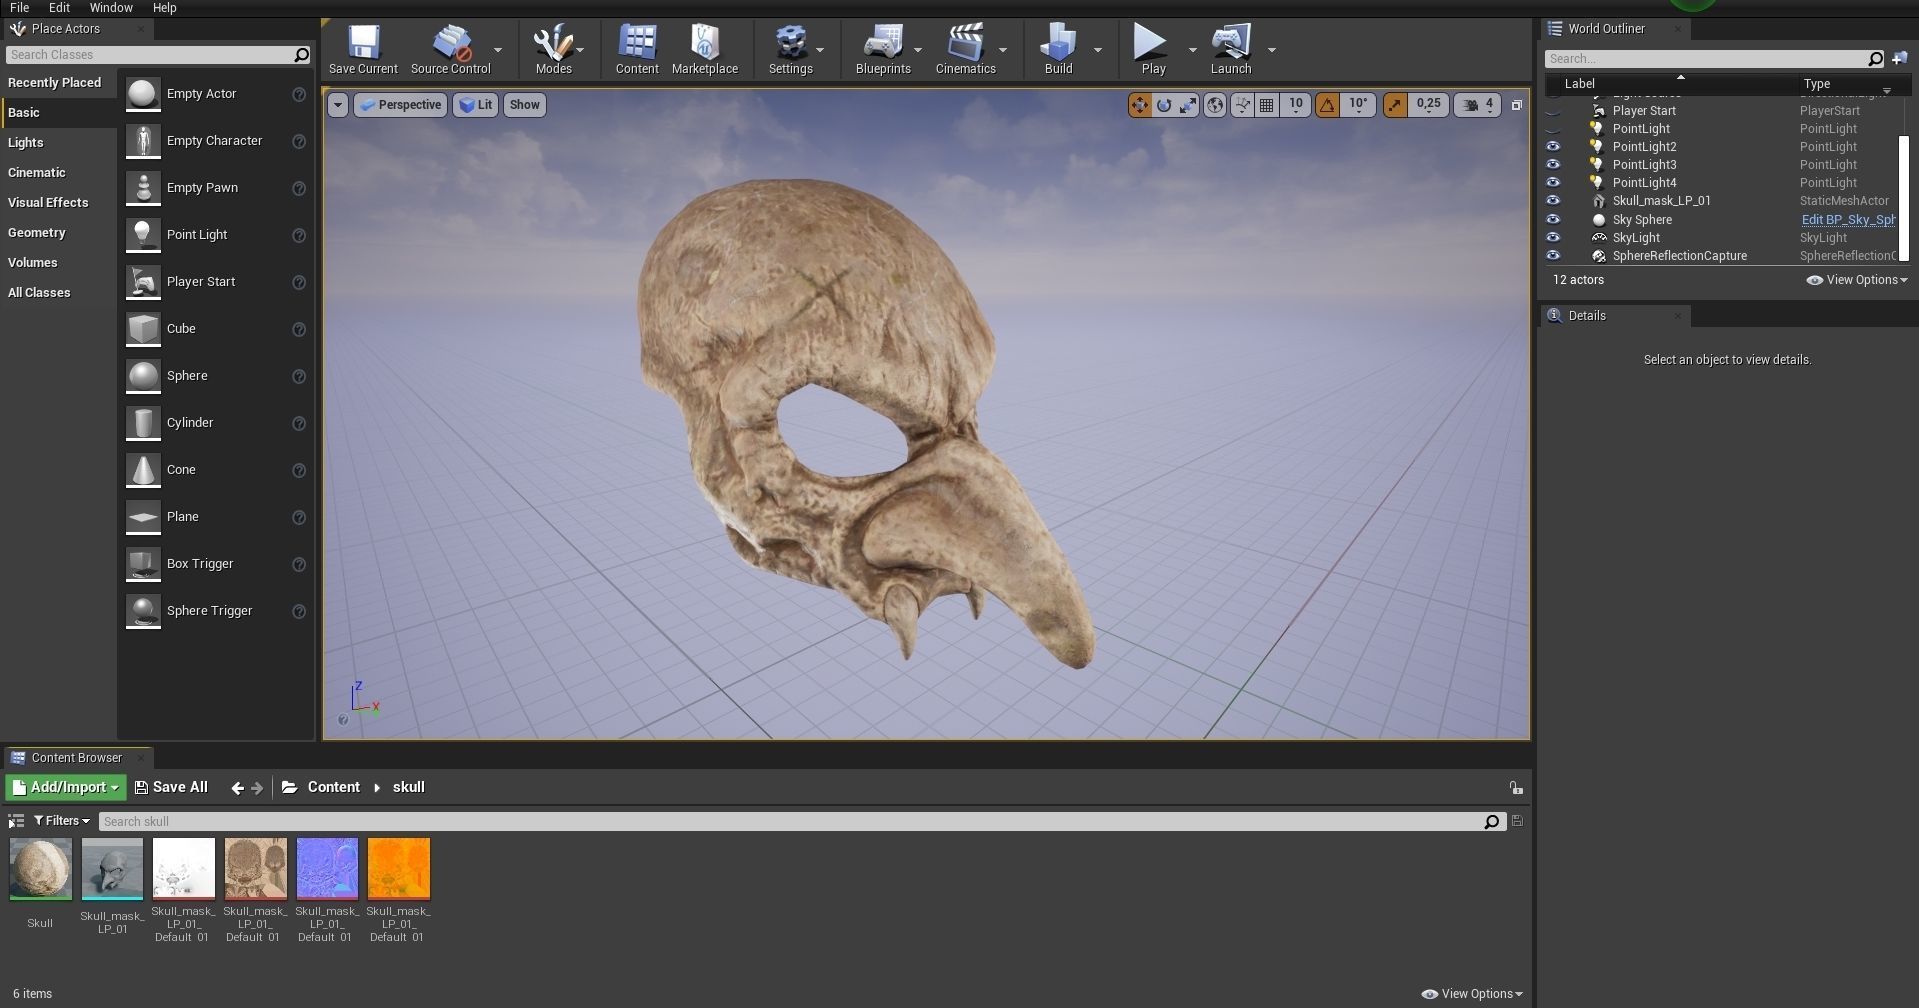1919x1008 pixels.
Task: Toggle rotation snapping in viewport
Action: point(1327,105)
